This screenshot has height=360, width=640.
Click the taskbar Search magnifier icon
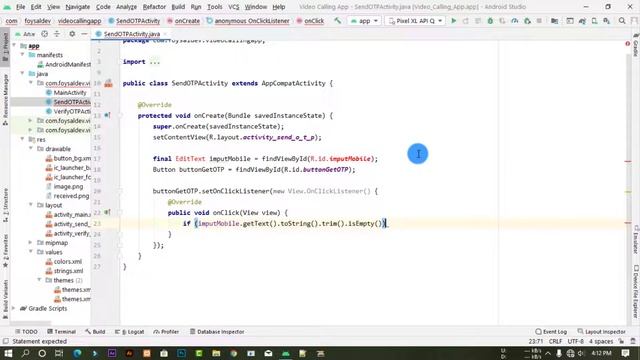coord(25,353)
